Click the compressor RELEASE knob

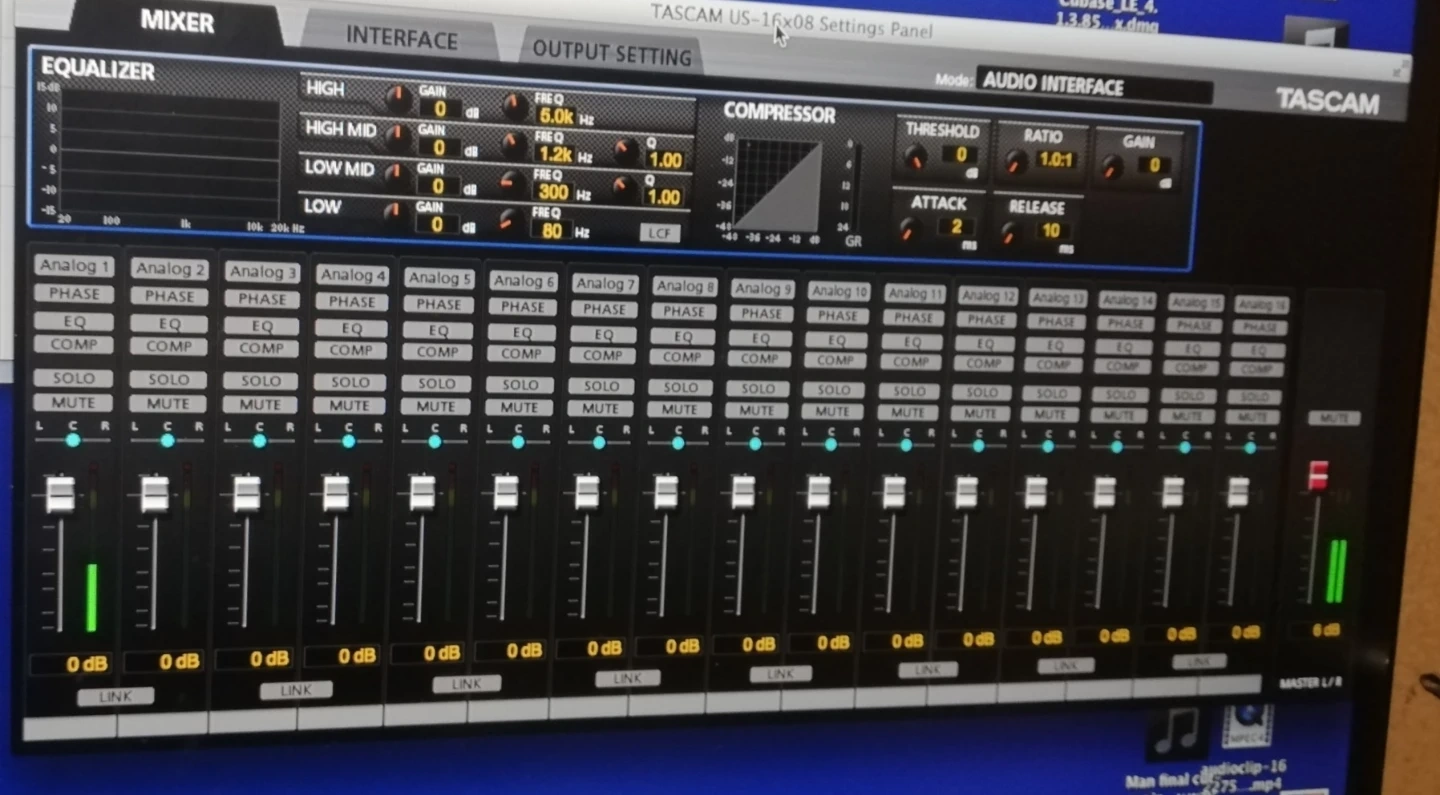(1011, 233)
